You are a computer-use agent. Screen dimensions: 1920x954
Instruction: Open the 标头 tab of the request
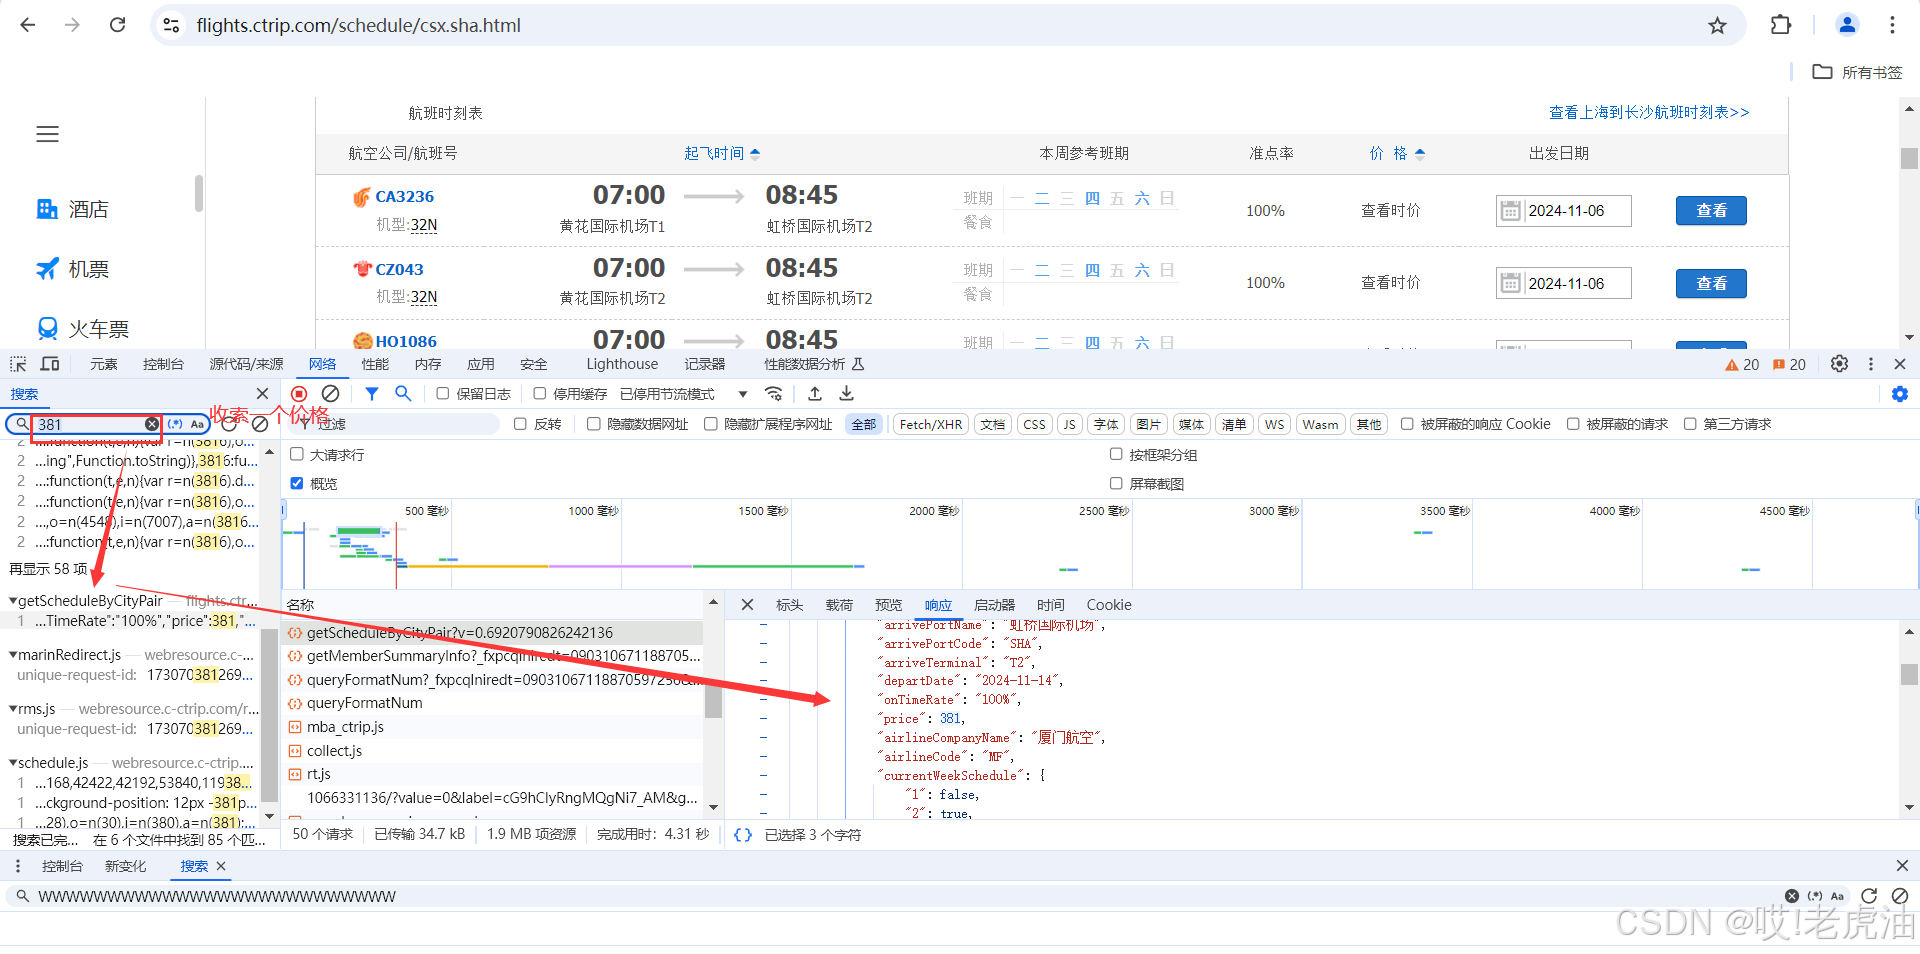point(789,605)
